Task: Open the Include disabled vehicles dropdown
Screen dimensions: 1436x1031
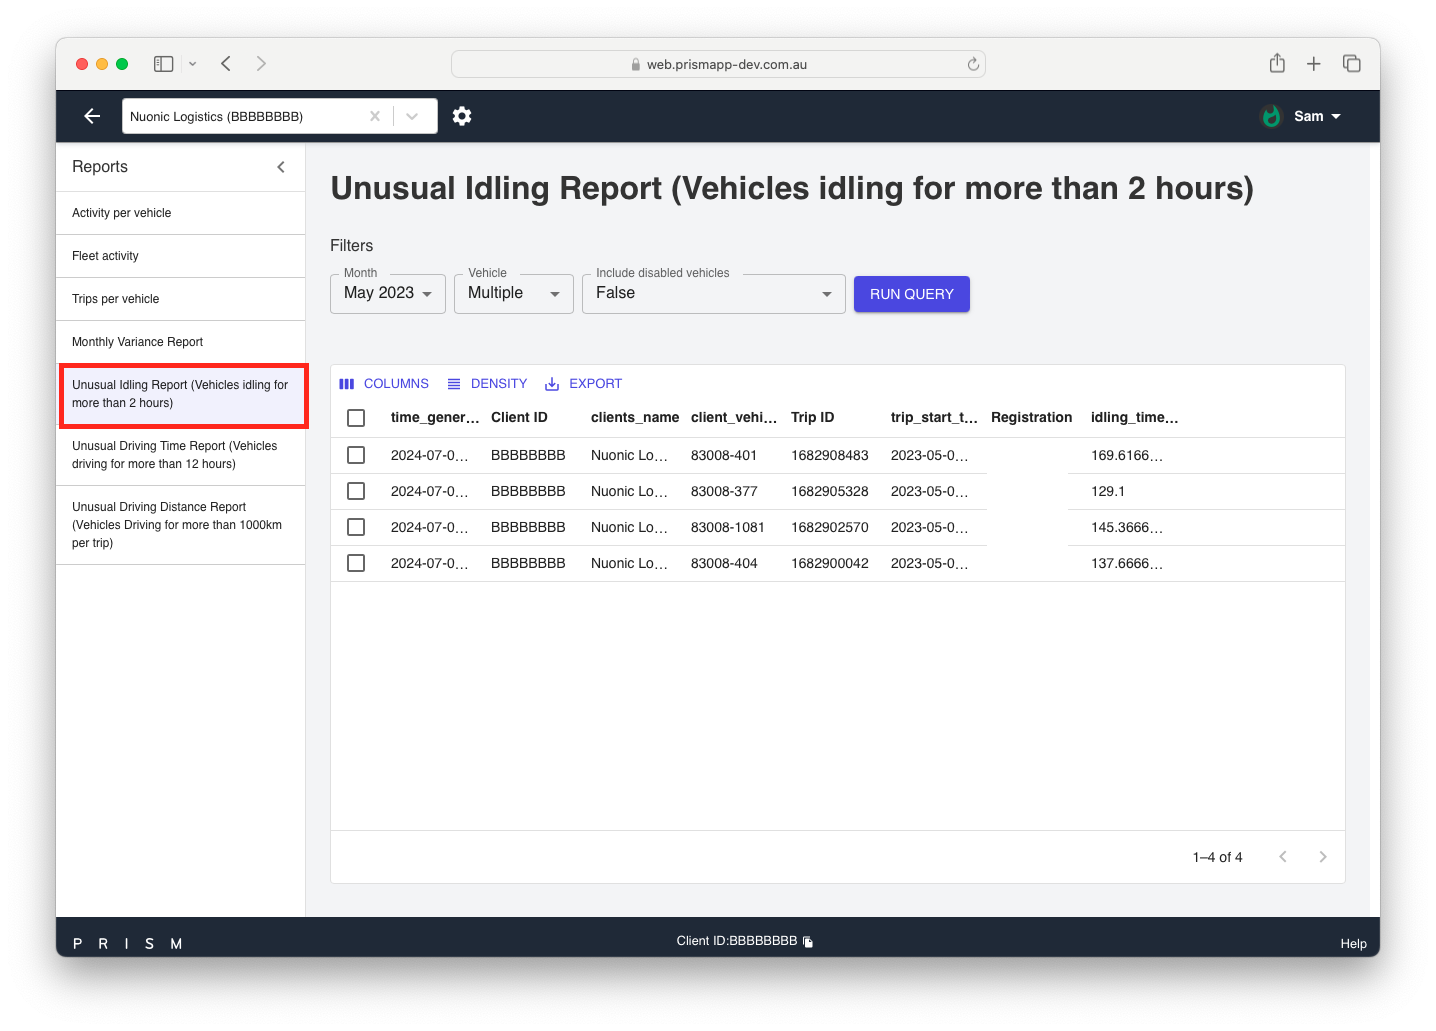Action: (713, 294)
